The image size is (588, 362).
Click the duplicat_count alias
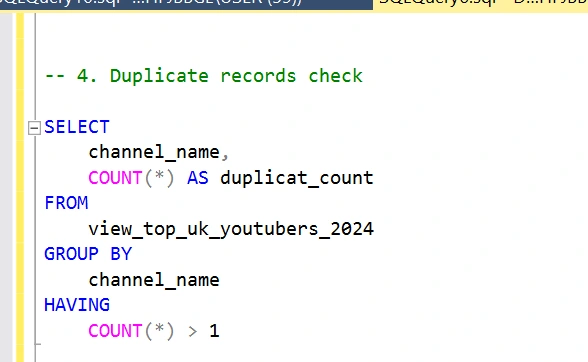tap(297, 178)
